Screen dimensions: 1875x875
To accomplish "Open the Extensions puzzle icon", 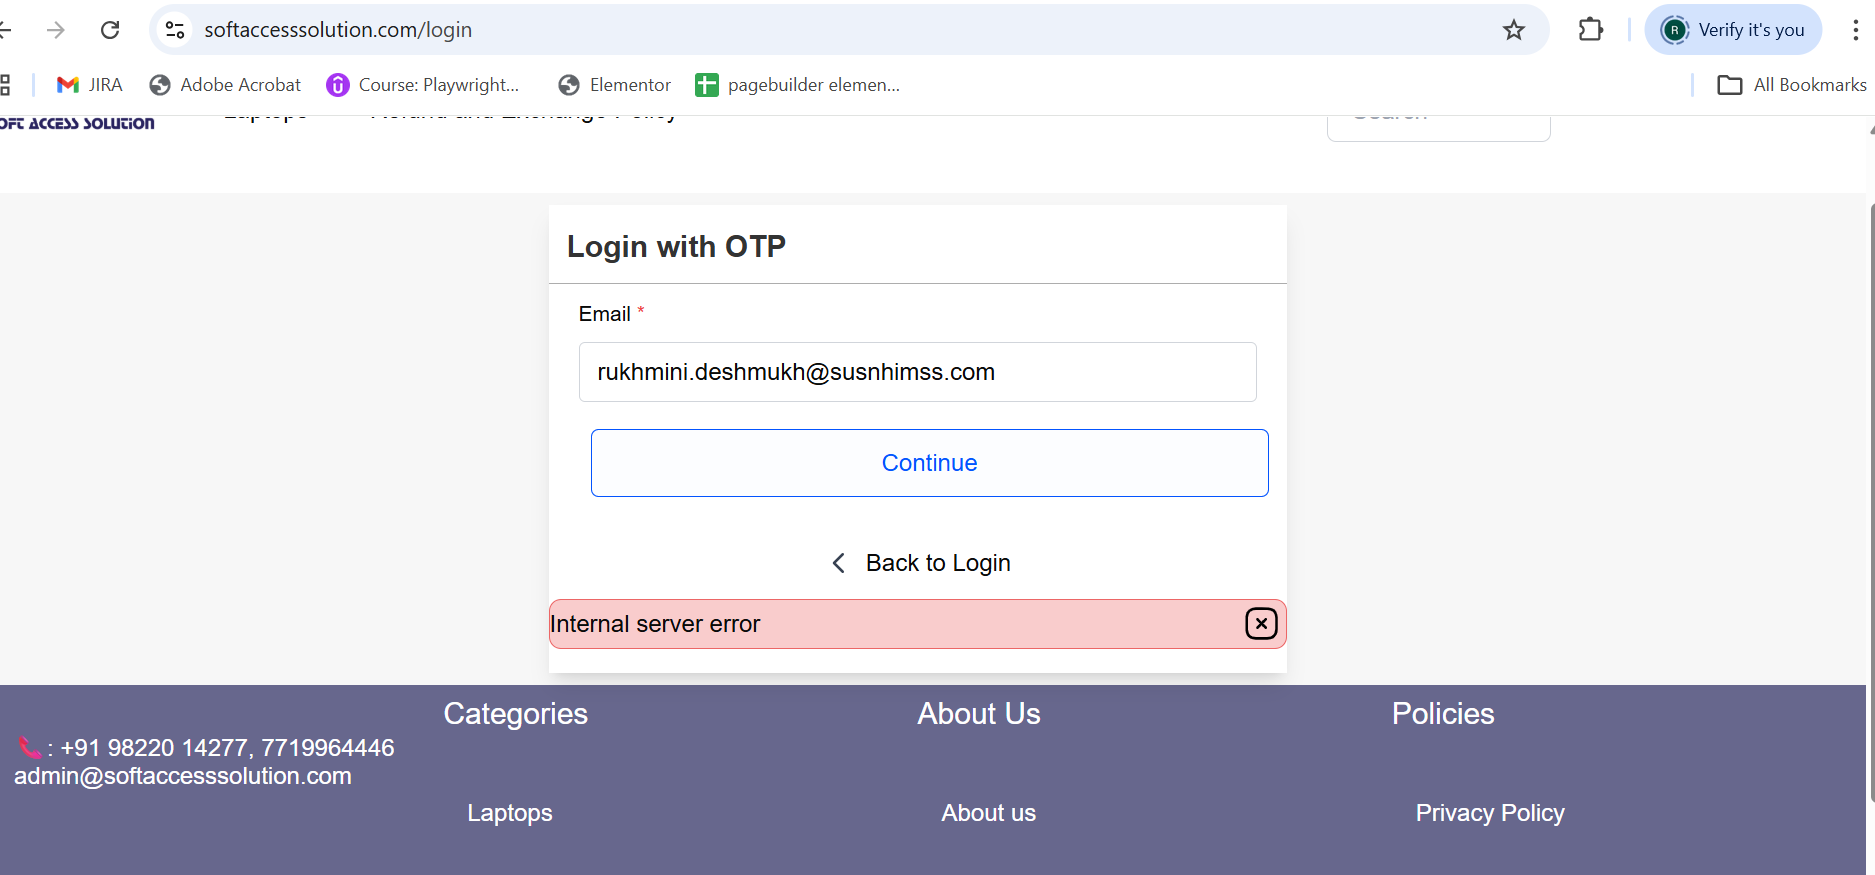I will pos(1590,30).
